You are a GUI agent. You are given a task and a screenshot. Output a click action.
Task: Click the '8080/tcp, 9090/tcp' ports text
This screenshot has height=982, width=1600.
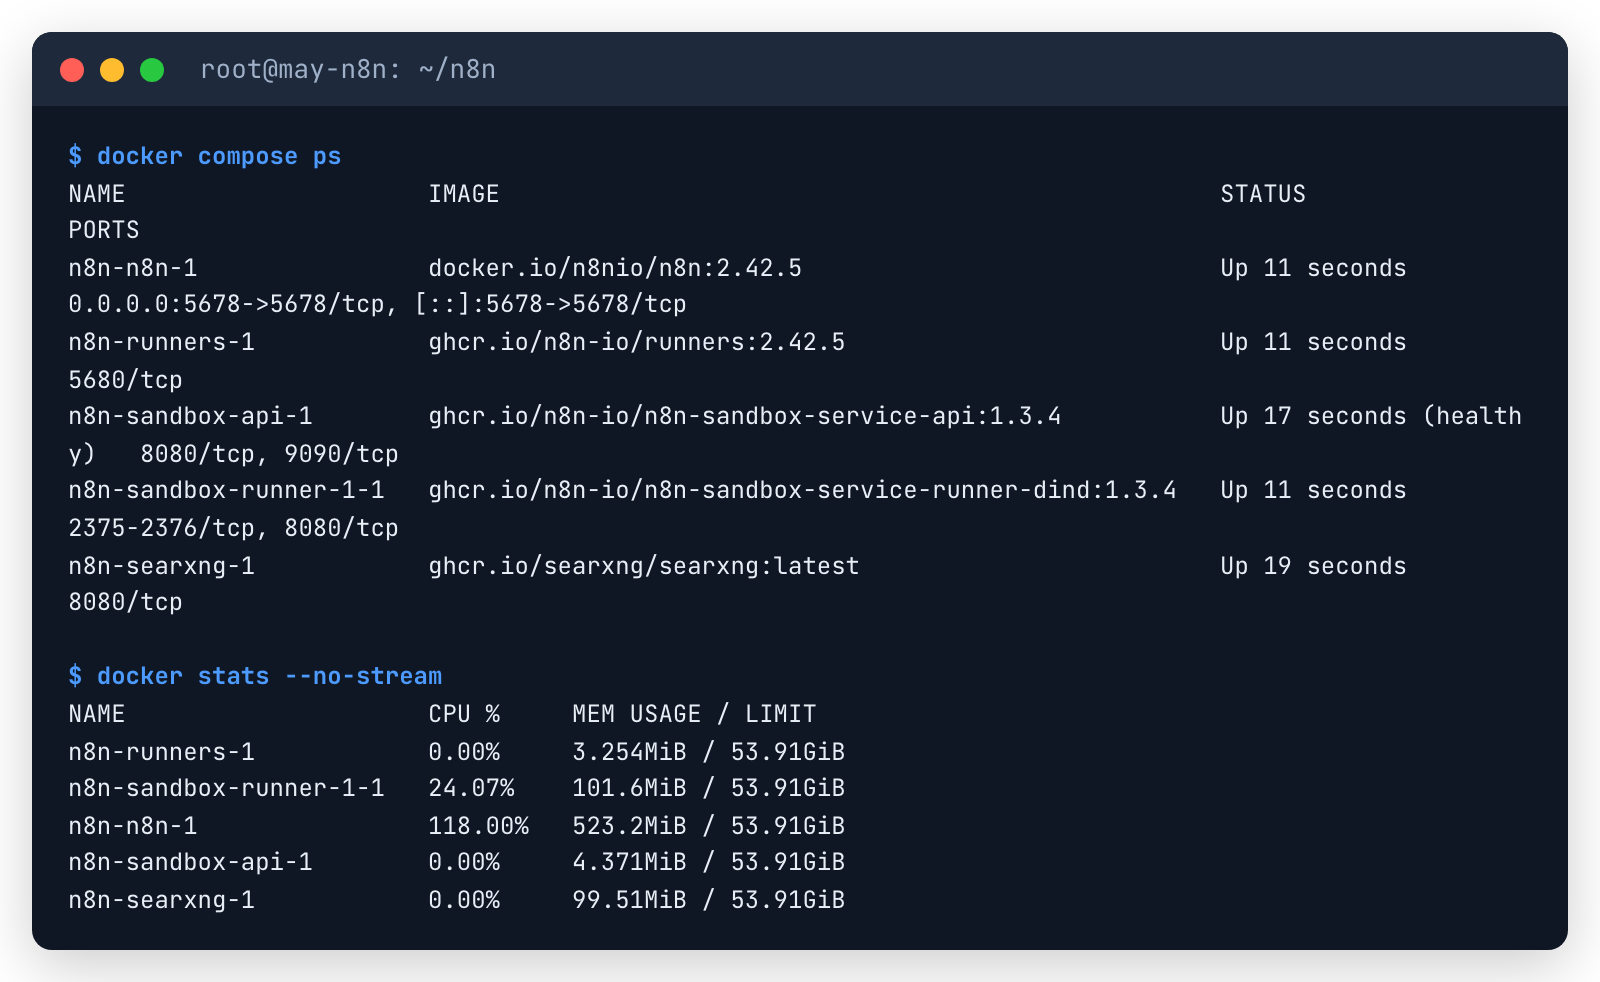pos(270,454)
